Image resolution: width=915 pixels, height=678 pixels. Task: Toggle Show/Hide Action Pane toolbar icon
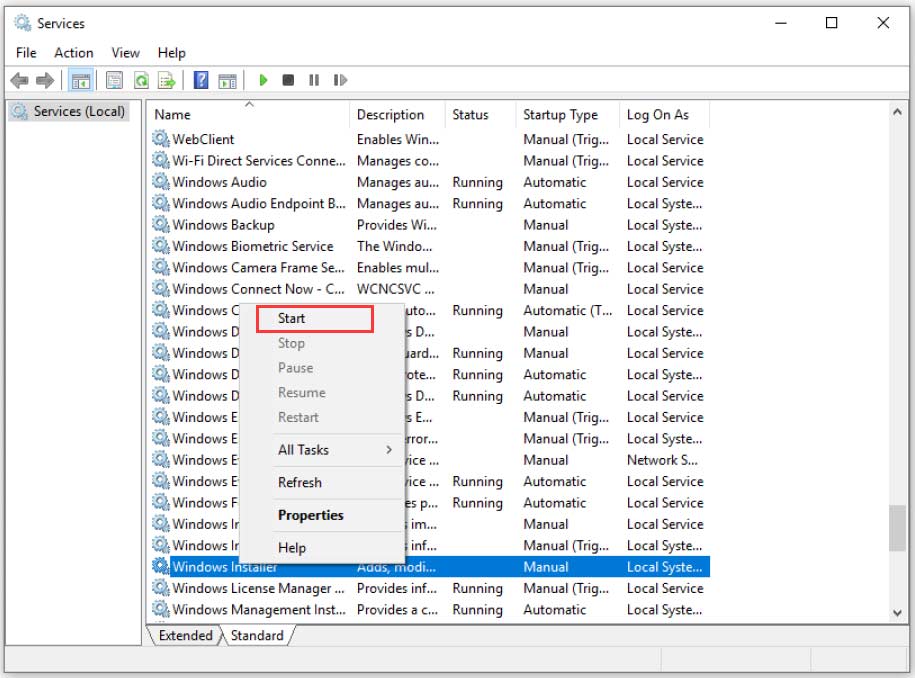pos(227,81)
